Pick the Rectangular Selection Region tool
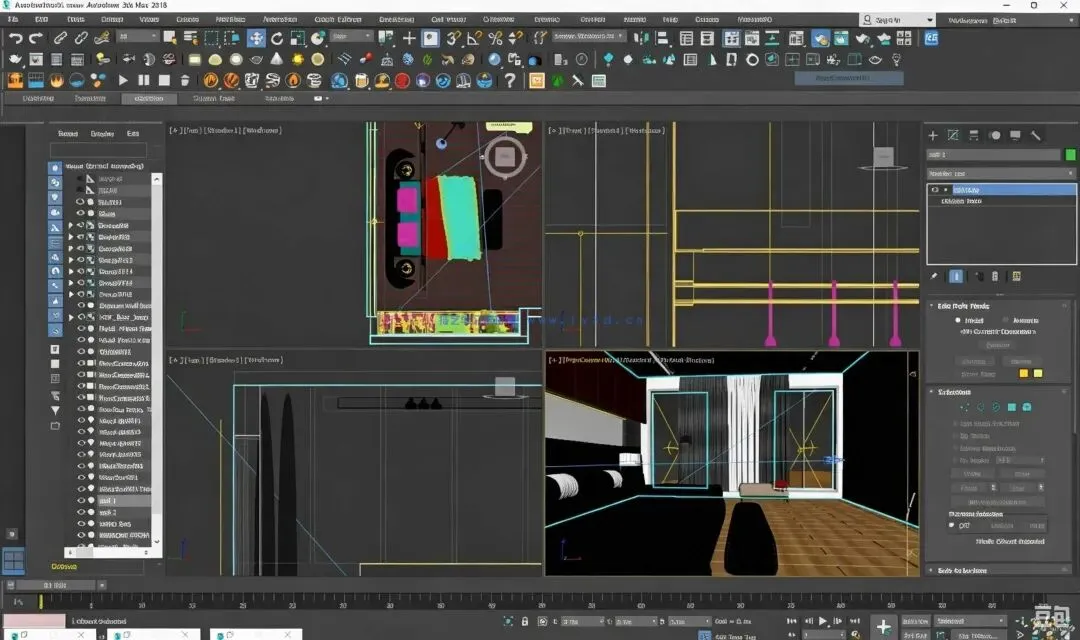The height and width of the screenshot is (640, 1080). (211, 38)
